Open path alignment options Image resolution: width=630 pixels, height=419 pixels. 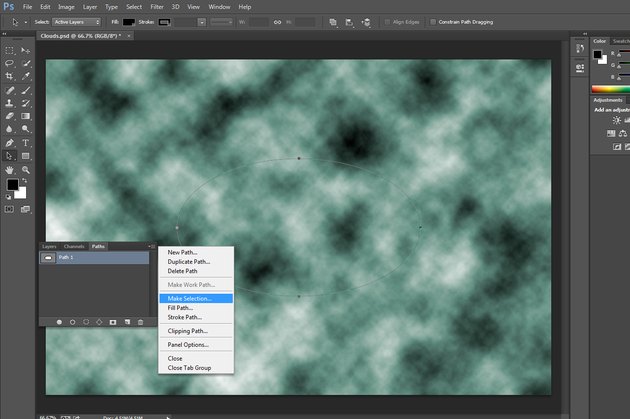349,22
